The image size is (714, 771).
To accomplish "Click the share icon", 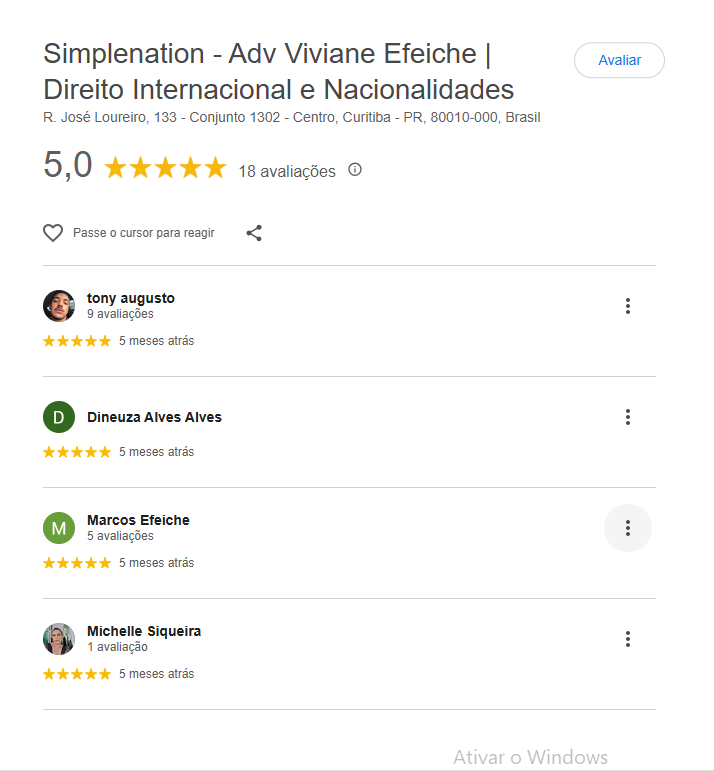I will pos(254,233).
